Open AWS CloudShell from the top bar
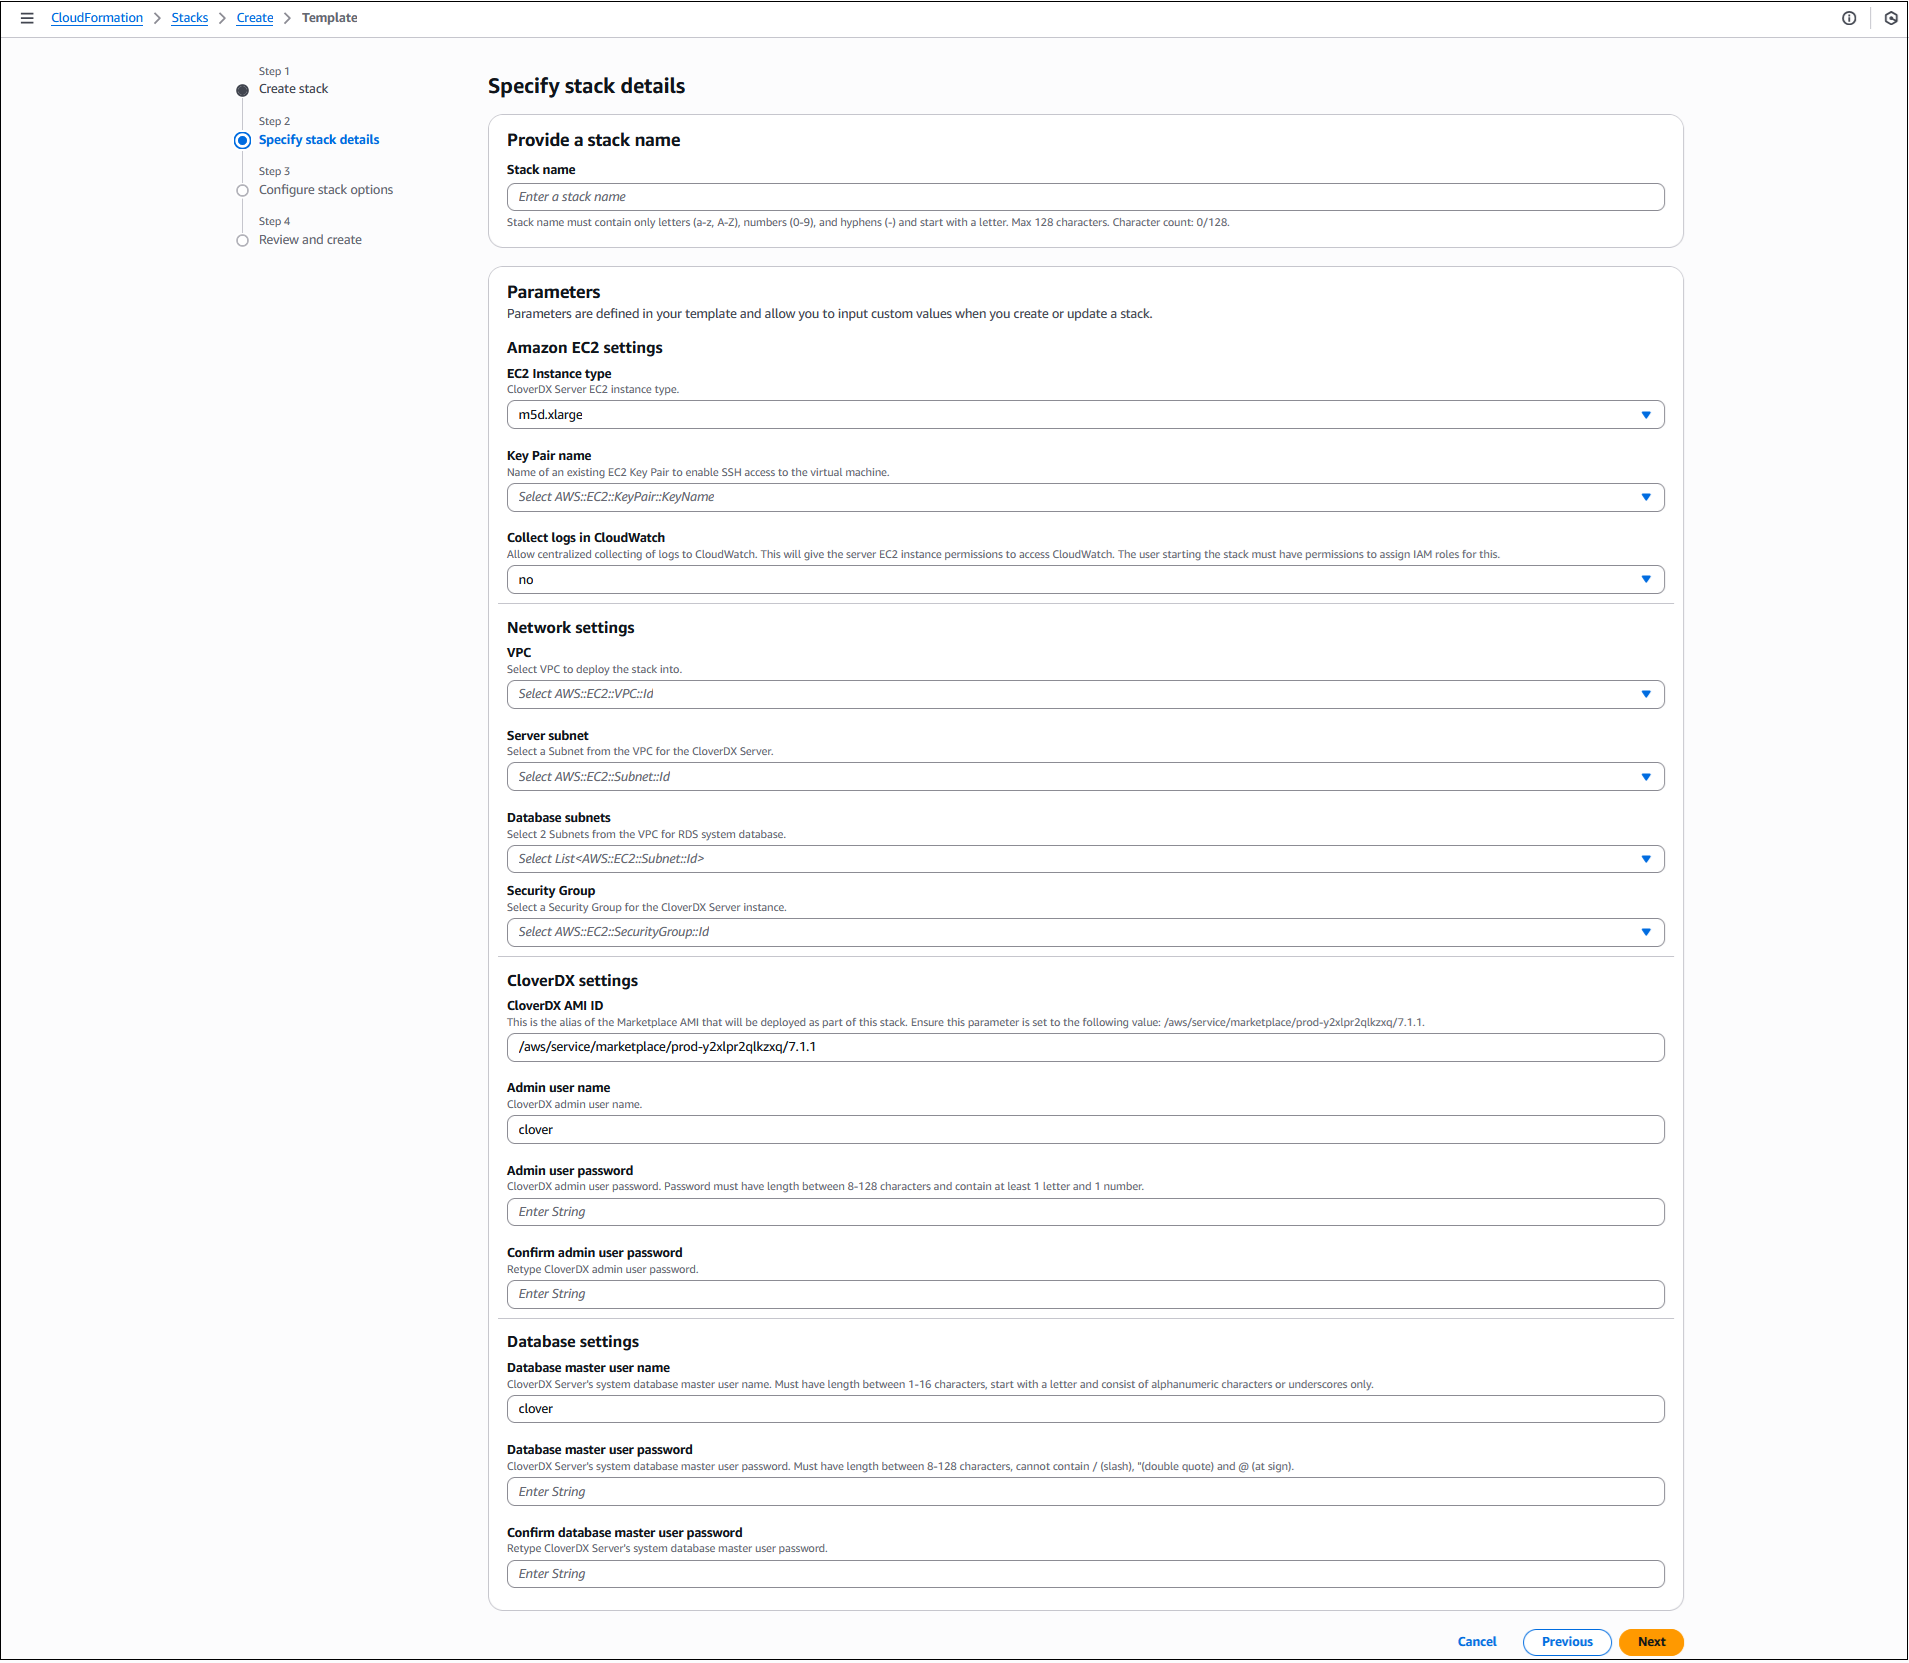The height and width of the screenshot is (1663, 1909). [x=1889, y=17]
